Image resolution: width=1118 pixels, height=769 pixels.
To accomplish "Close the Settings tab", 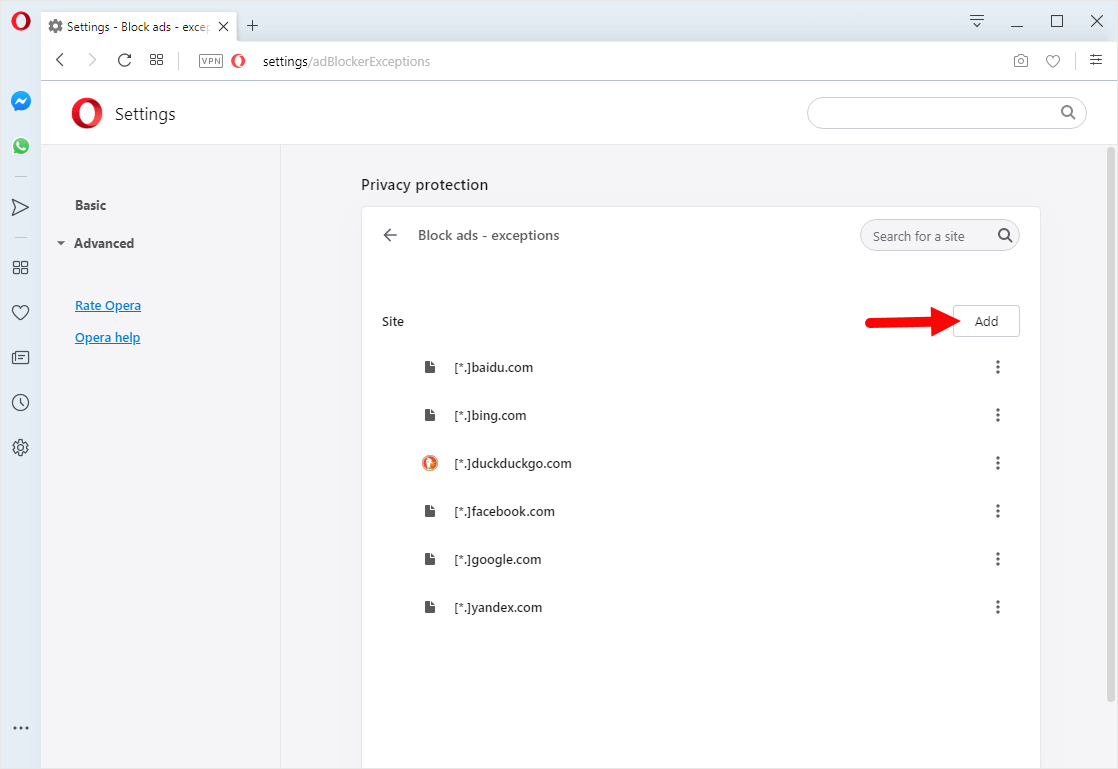I will coord(223,26).
